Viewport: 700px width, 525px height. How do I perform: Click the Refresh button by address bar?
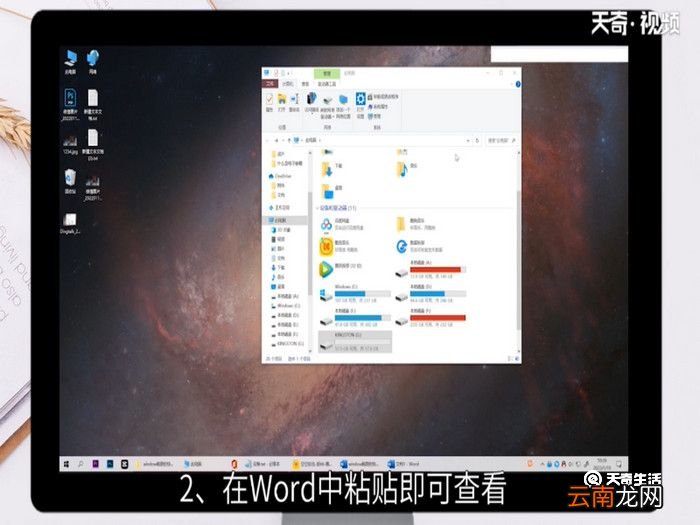(x=477, y=140)
